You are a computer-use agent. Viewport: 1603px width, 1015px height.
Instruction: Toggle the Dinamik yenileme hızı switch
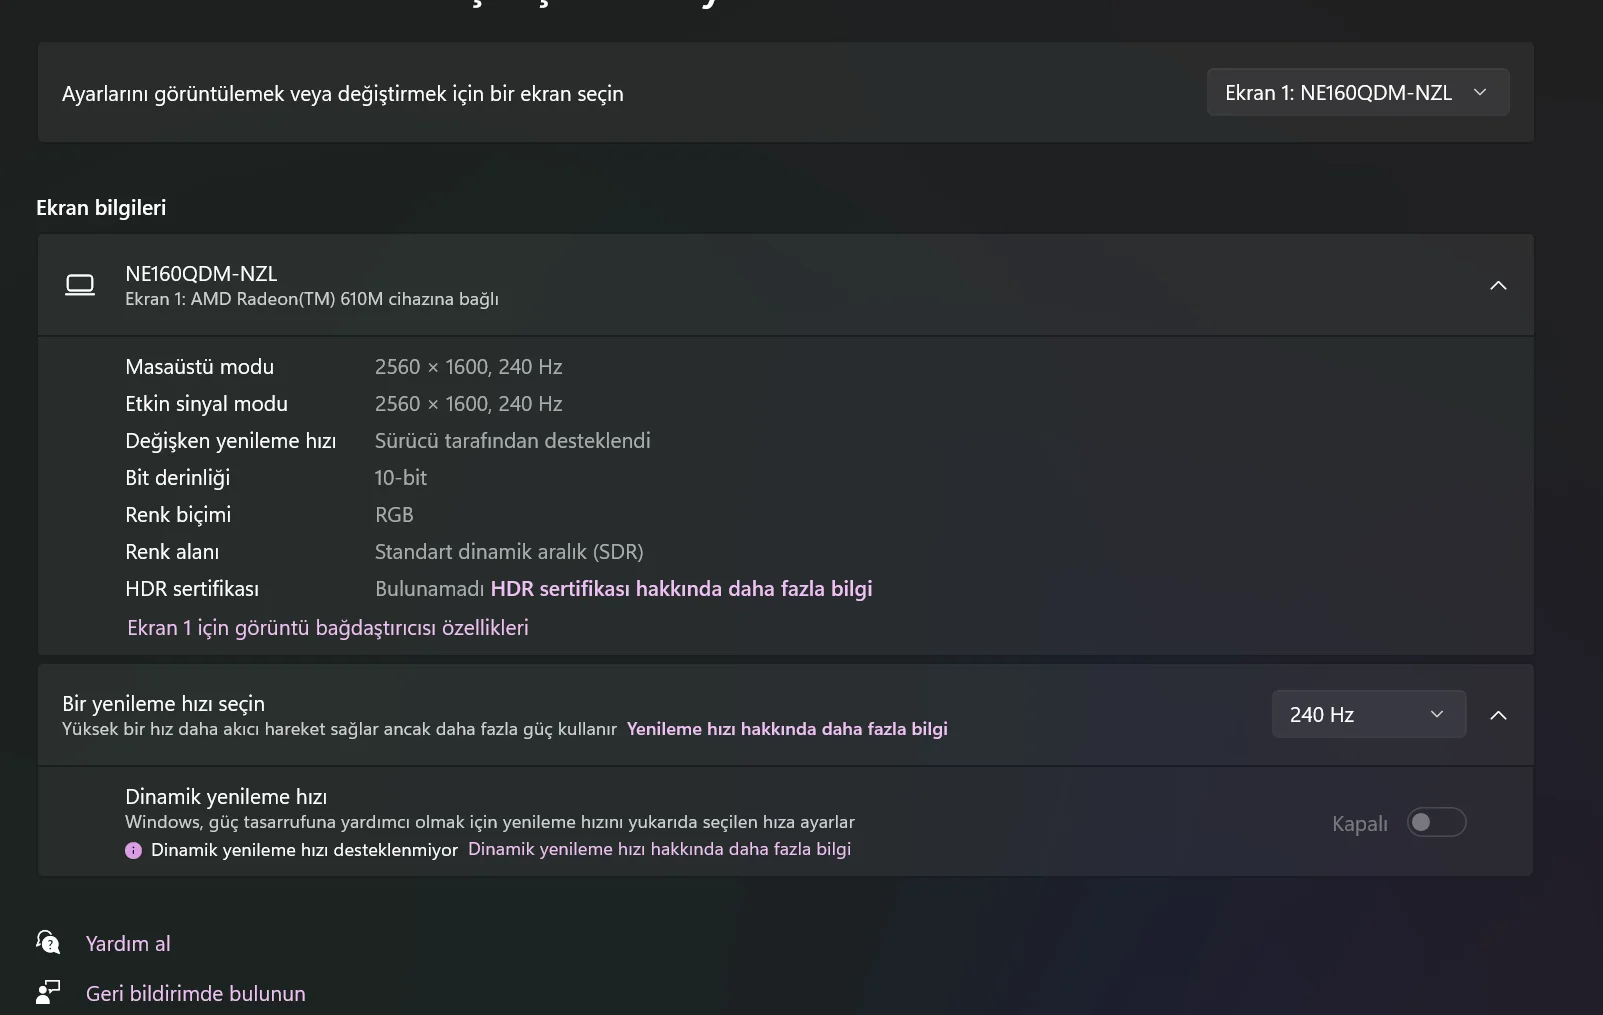(x=1436, y=822)
